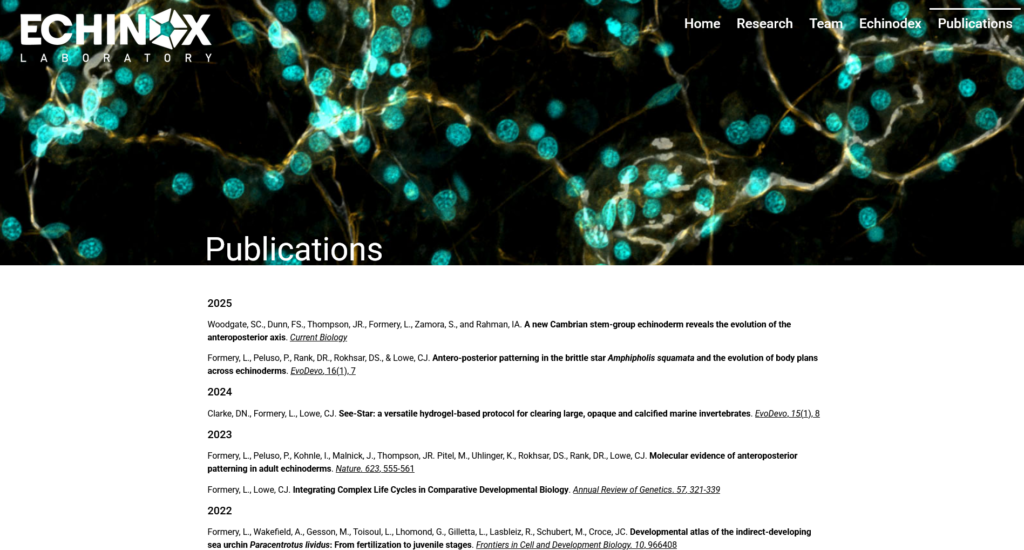Open the Current Biology journal link
This screenshot has height=550, width=1024.
[x=318, y=338]
